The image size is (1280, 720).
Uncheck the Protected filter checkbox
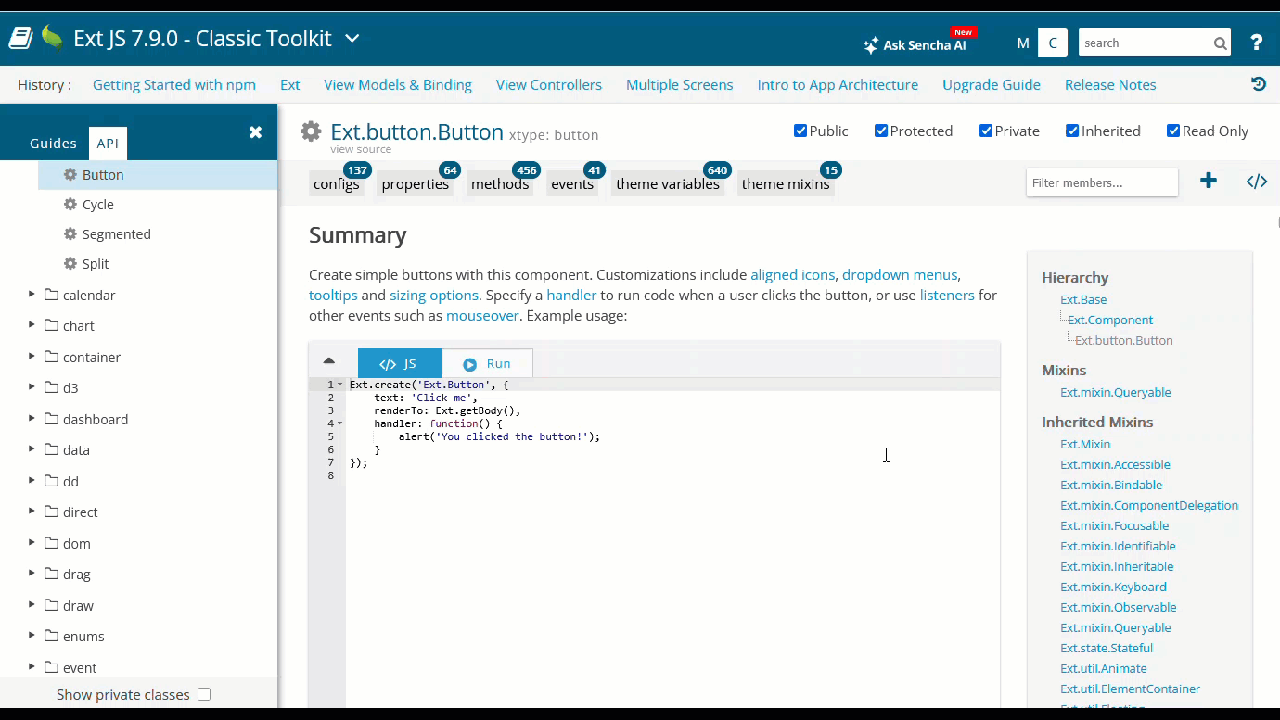[x=881, y=131]
